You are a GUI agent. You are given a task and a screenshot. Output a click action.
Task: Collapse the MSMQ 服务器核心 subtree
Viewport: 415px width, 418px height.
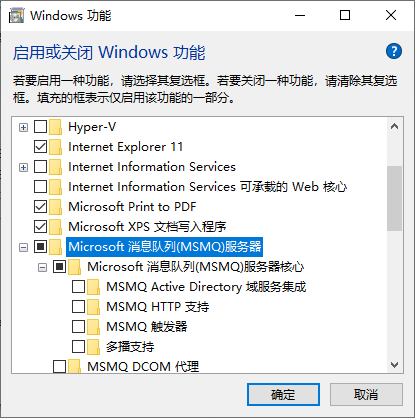click(x=42, y=267)
